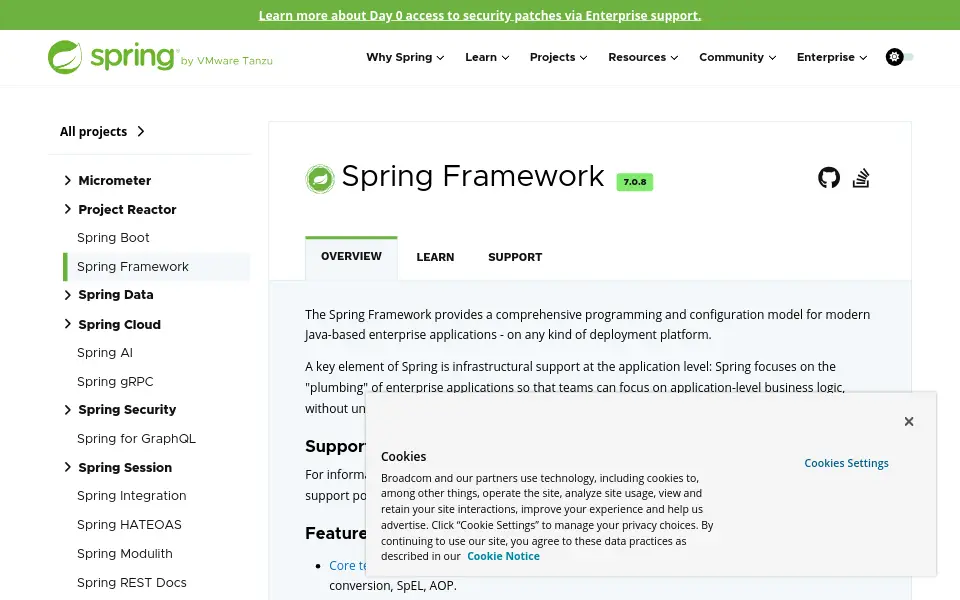Click the Cookies heading in the banner
This screenshot has height=600, width=960.
point(403,456)
